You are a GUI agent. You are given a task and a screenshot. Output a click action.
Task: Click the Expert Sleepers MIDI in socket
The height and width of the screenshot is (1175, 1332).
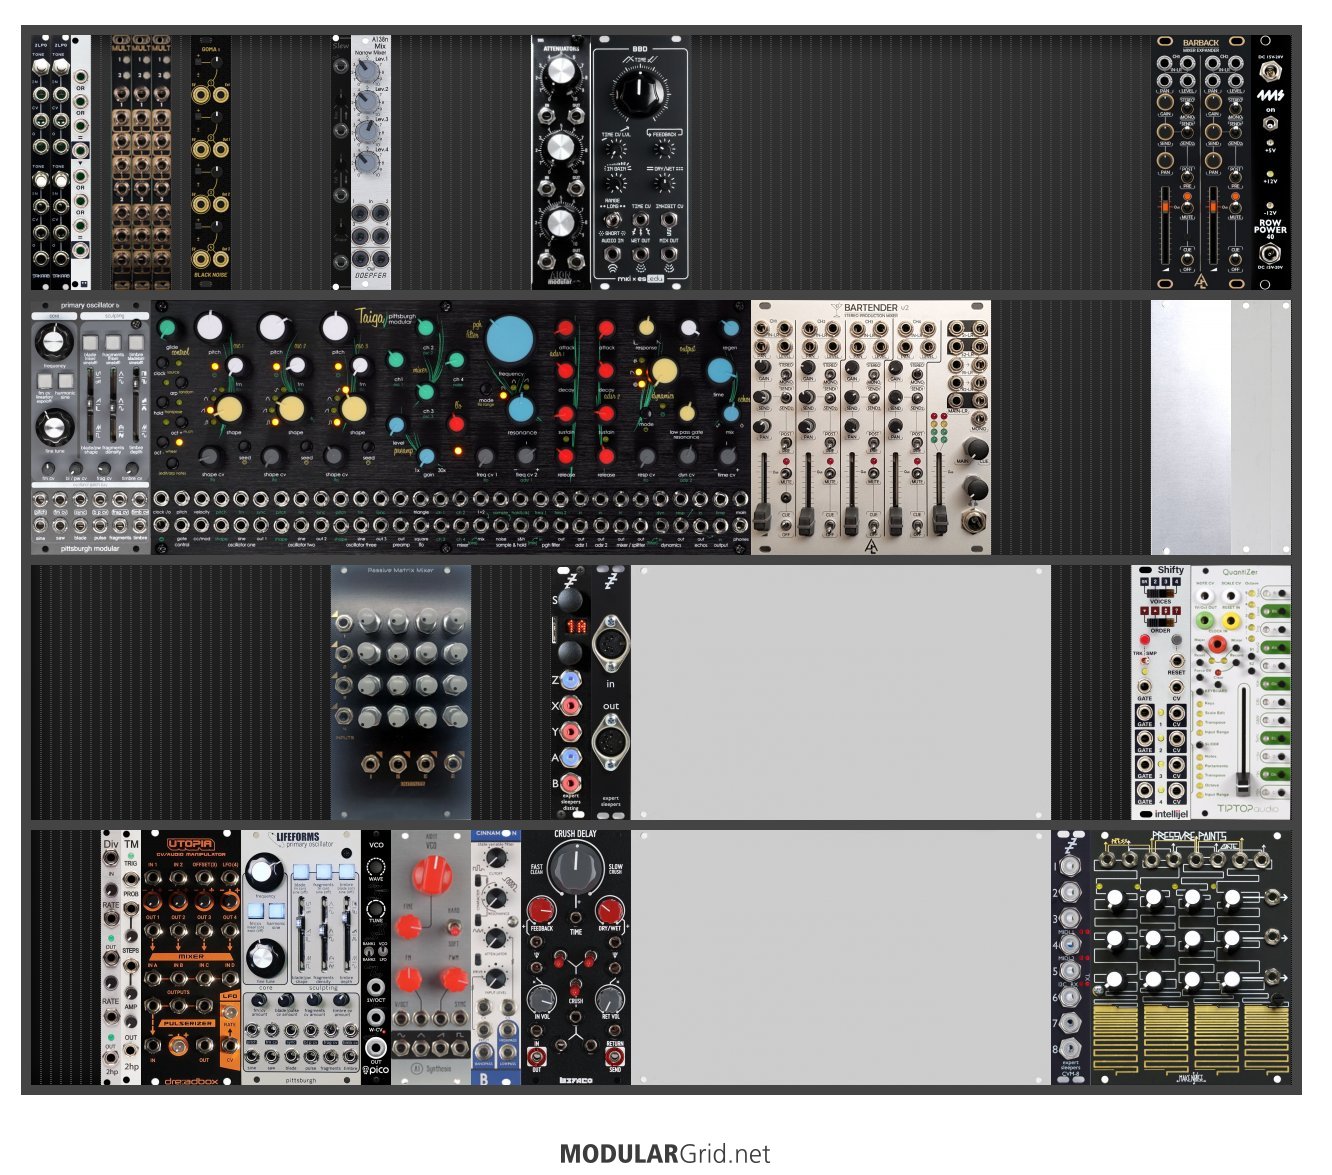coord(610,646)
